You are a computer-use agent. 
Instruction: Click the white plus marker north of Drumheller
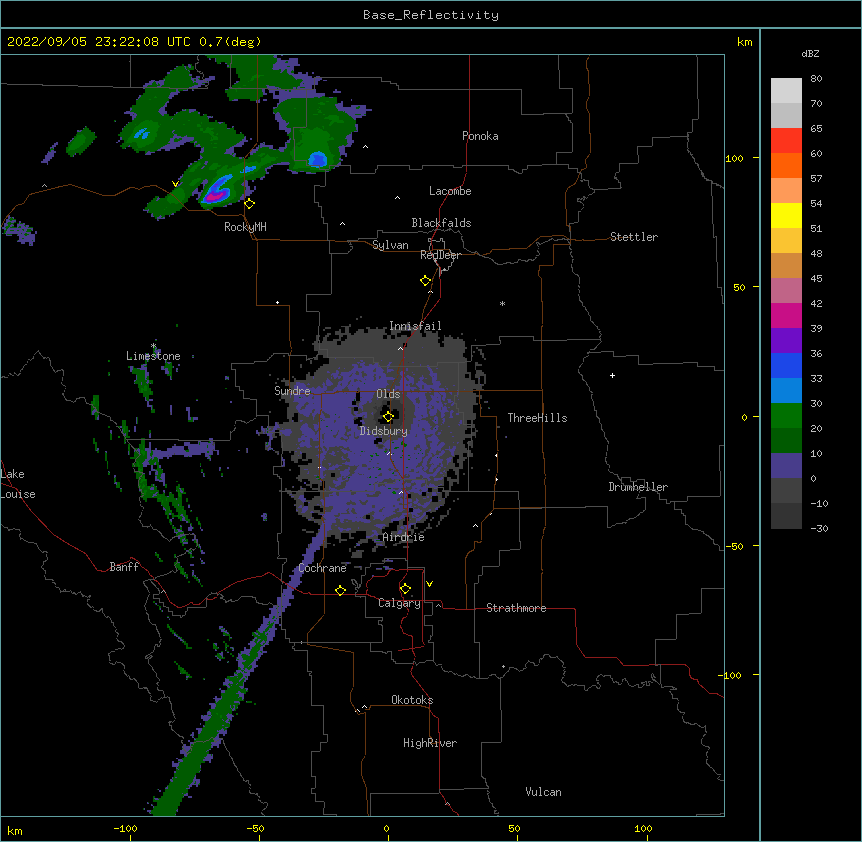(612, 375)
